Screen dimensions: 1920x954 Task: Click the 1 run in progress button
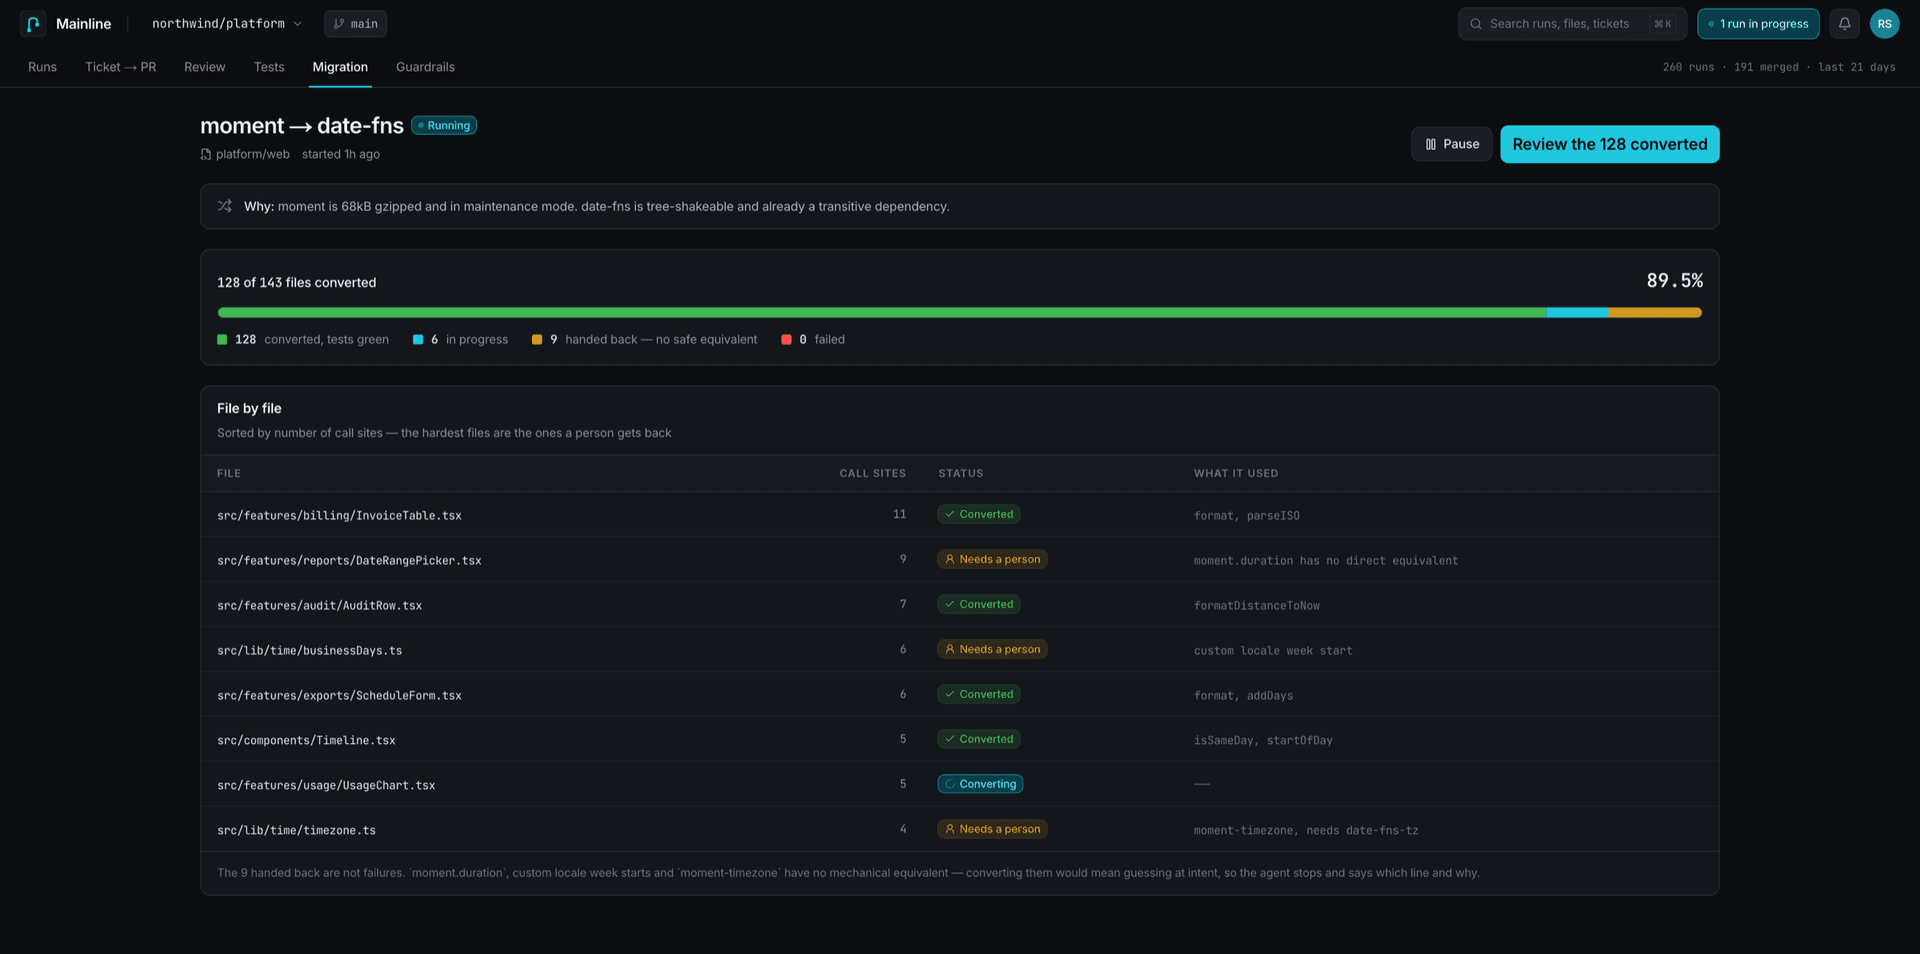pos(1758,24)
